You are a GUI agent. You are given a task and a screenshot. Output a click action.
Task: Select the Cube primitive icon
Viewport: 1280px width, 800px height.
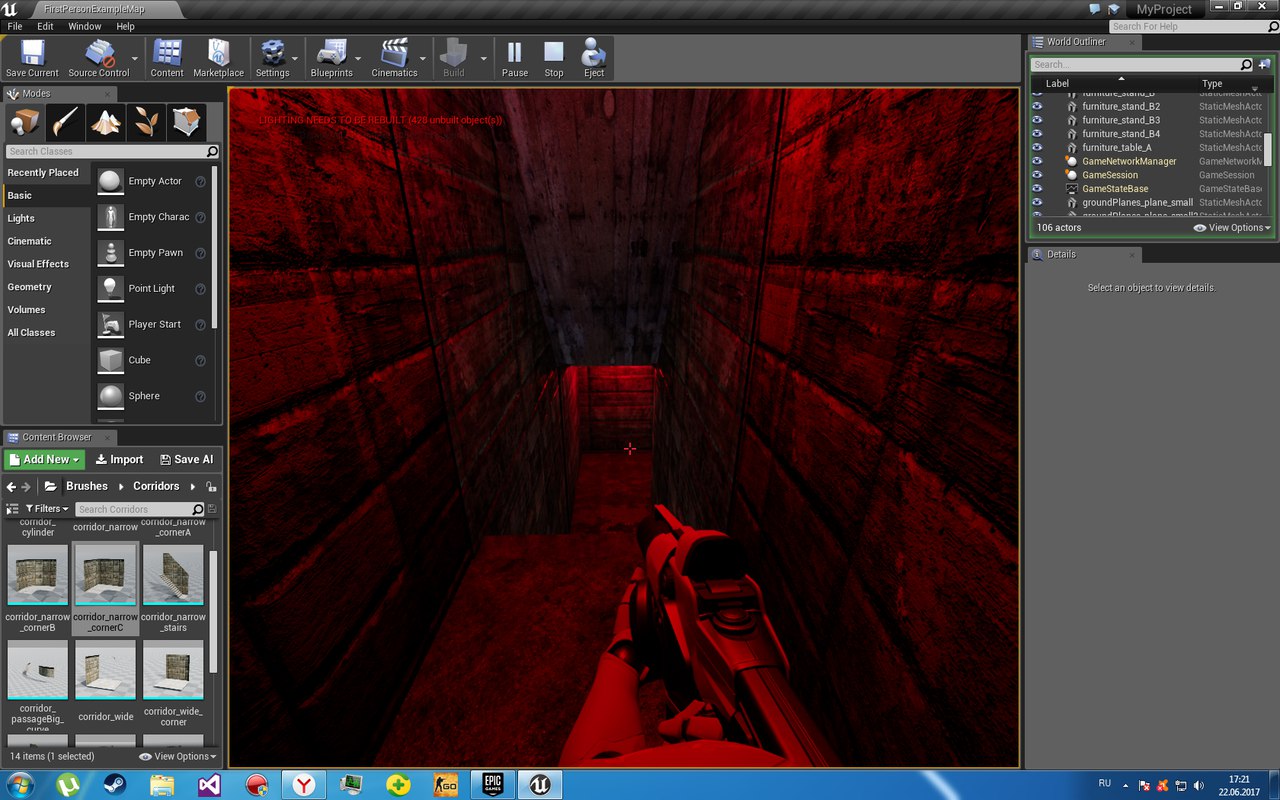[110, 360]
